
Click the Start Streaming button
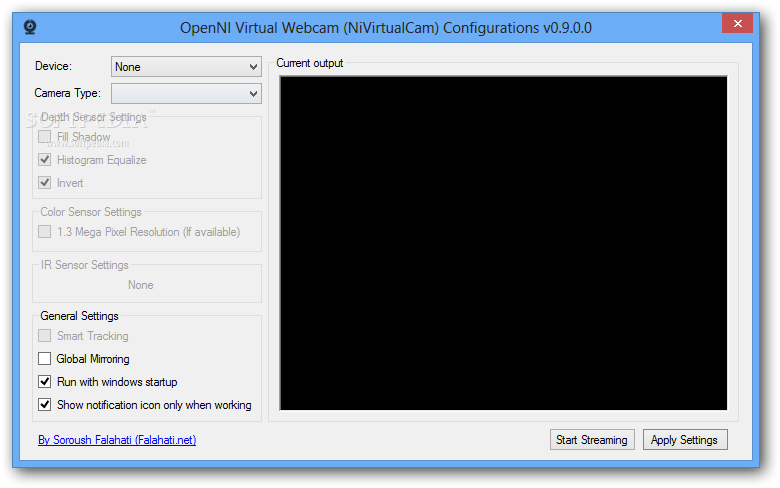[x=592, y=440]
